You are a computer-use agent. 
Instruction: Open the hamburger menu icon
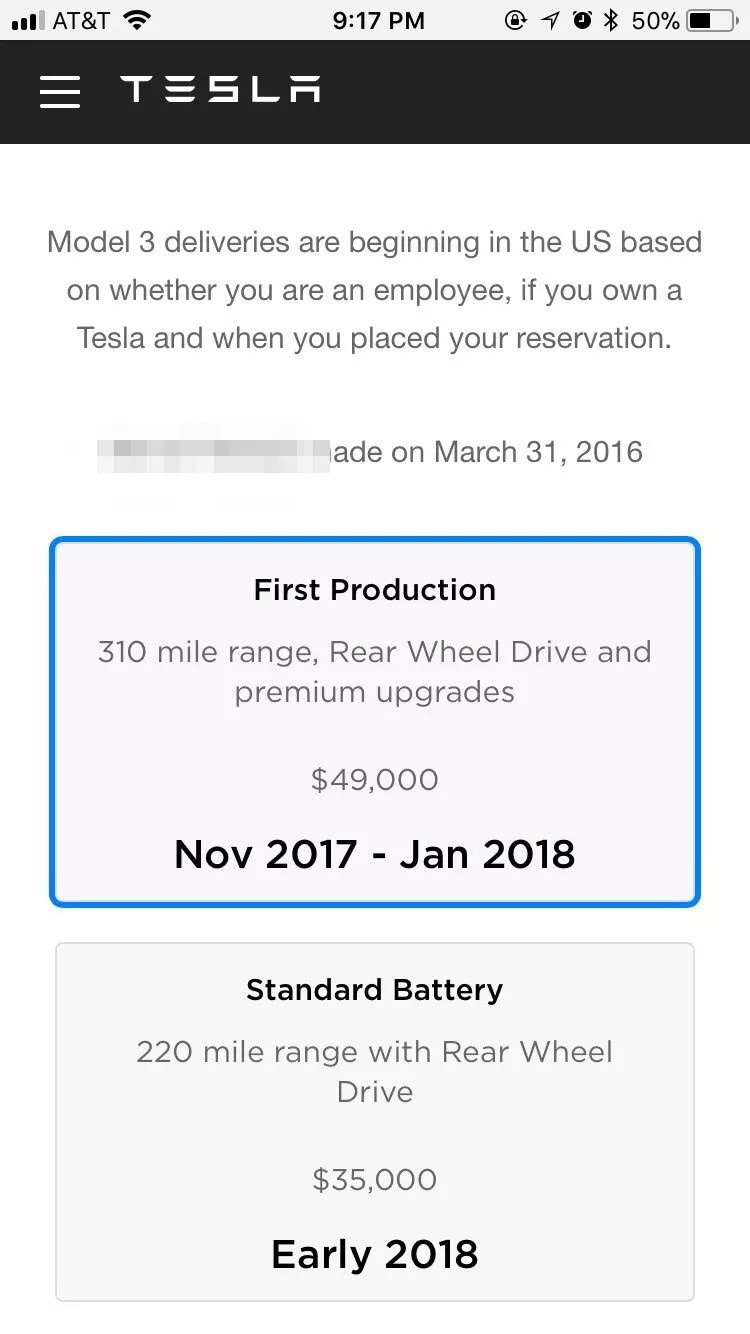tap(60, 91)
